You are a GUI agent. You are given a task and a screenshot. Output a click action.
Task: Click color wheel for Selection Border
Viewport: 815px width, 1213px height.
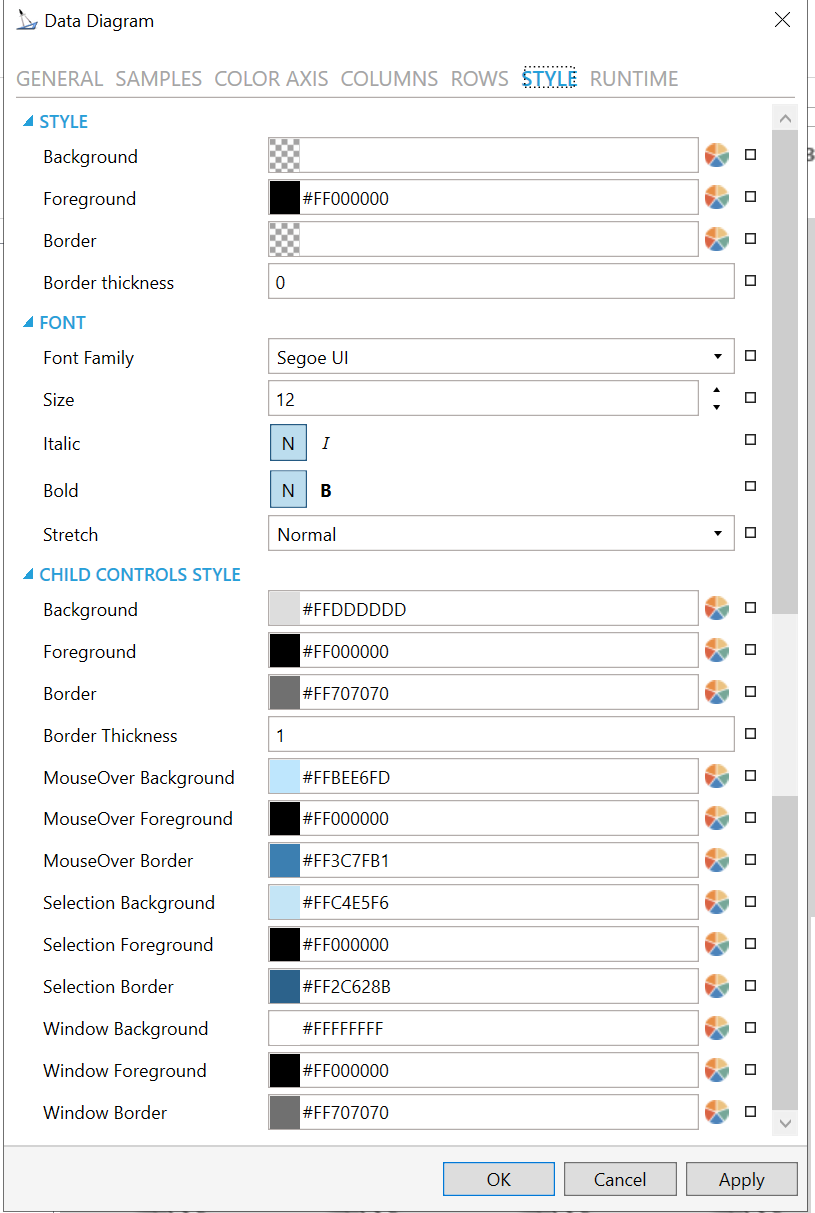[x=716, y=986]
